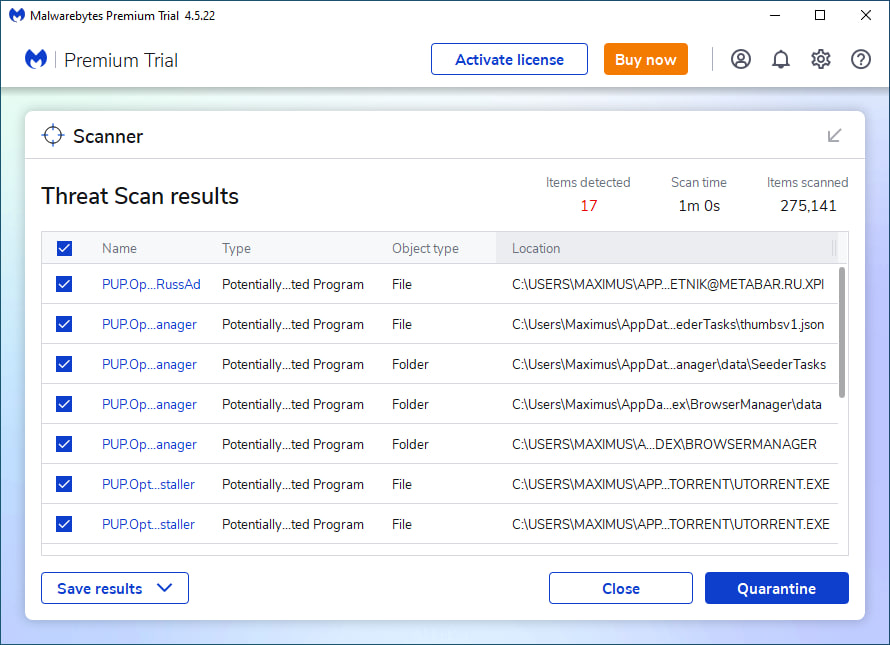Click the Buy now button
This screenshot has width=890, height=645.
[645, 59]
